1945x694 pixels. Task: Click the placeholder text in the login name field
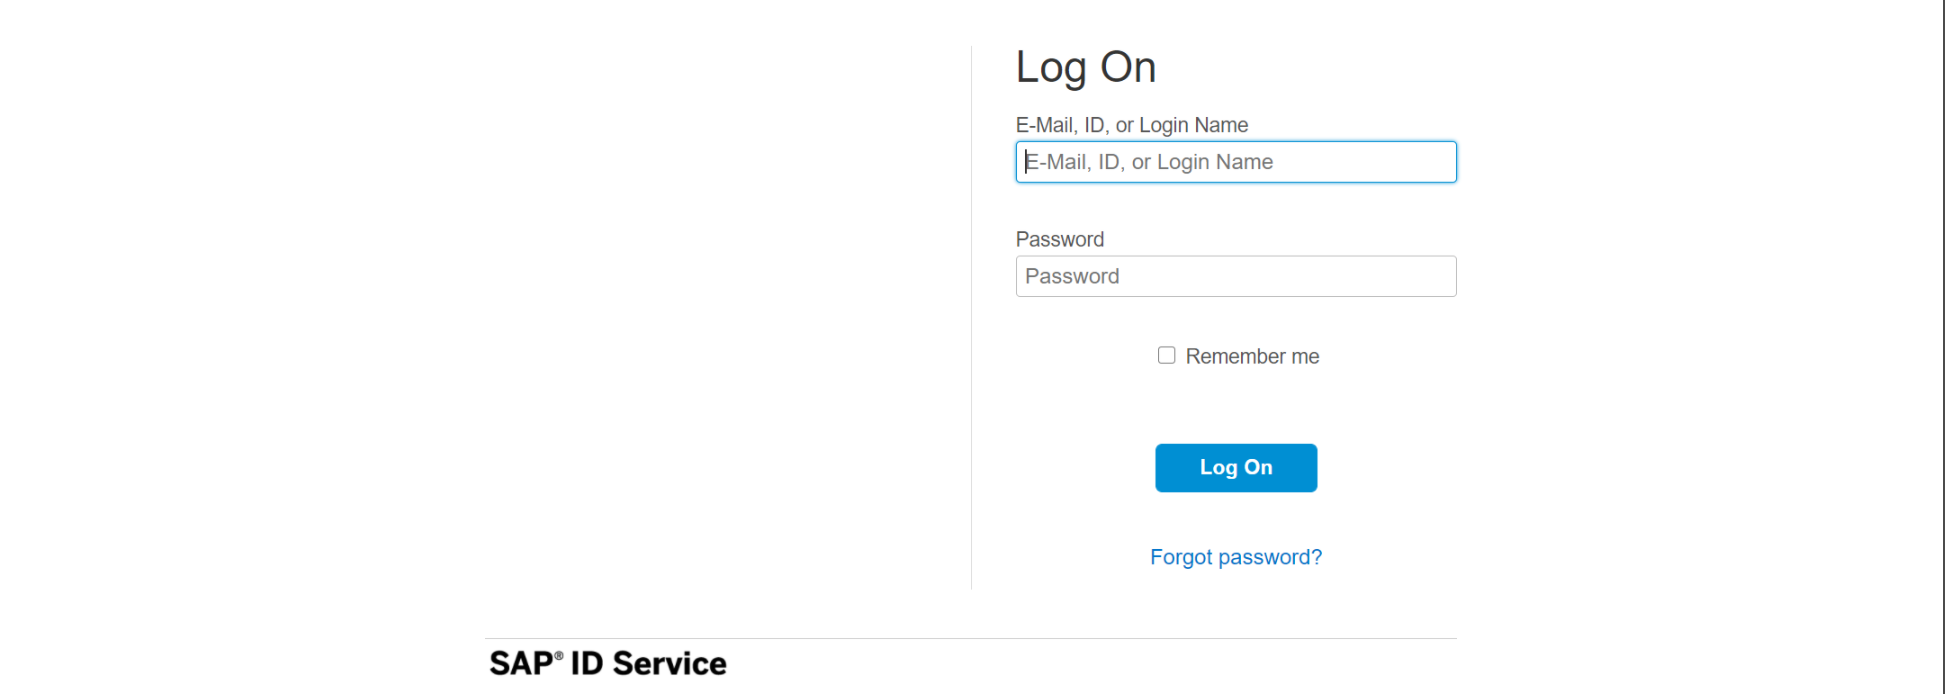(1149, 162)
